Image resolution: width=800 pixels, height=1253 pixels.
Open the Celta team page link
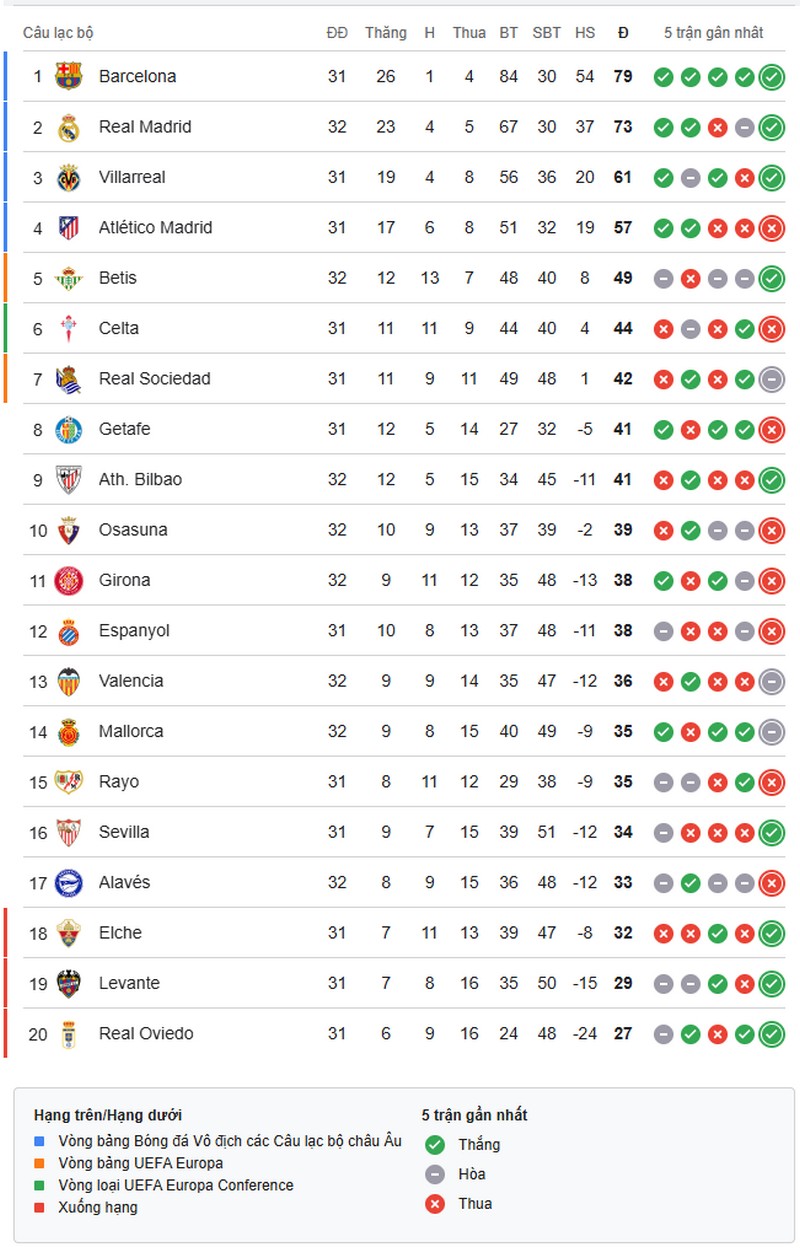coord(120,328)
